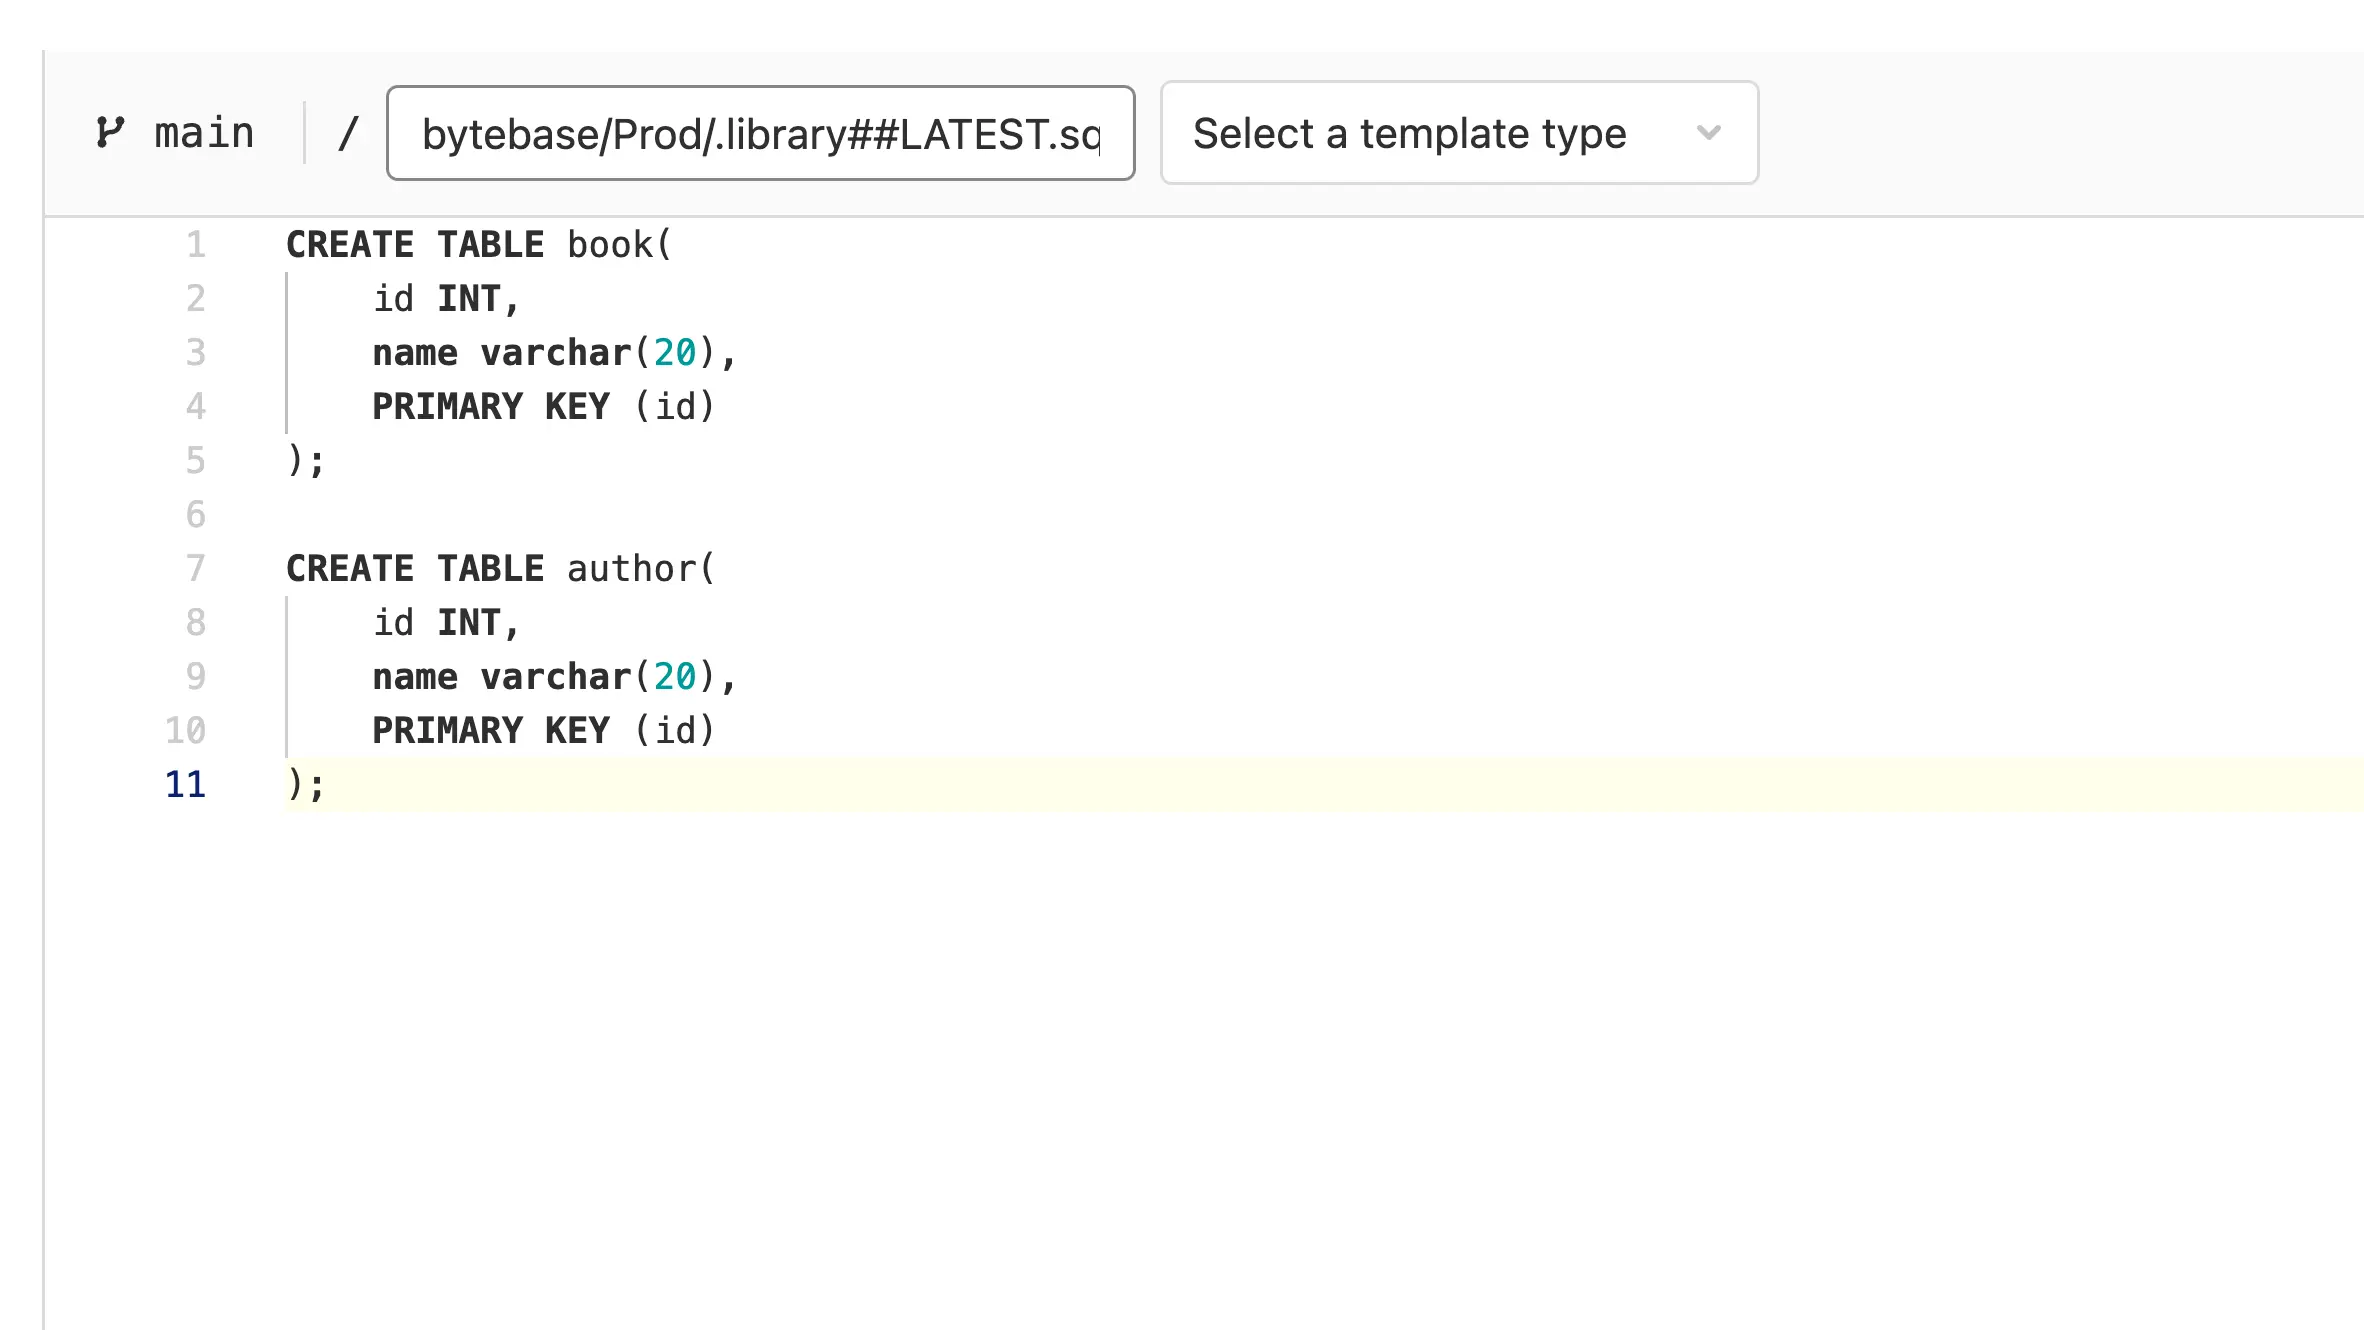
Task: Click line 9 name varchar(20),
Action: [x=554, y=677]
